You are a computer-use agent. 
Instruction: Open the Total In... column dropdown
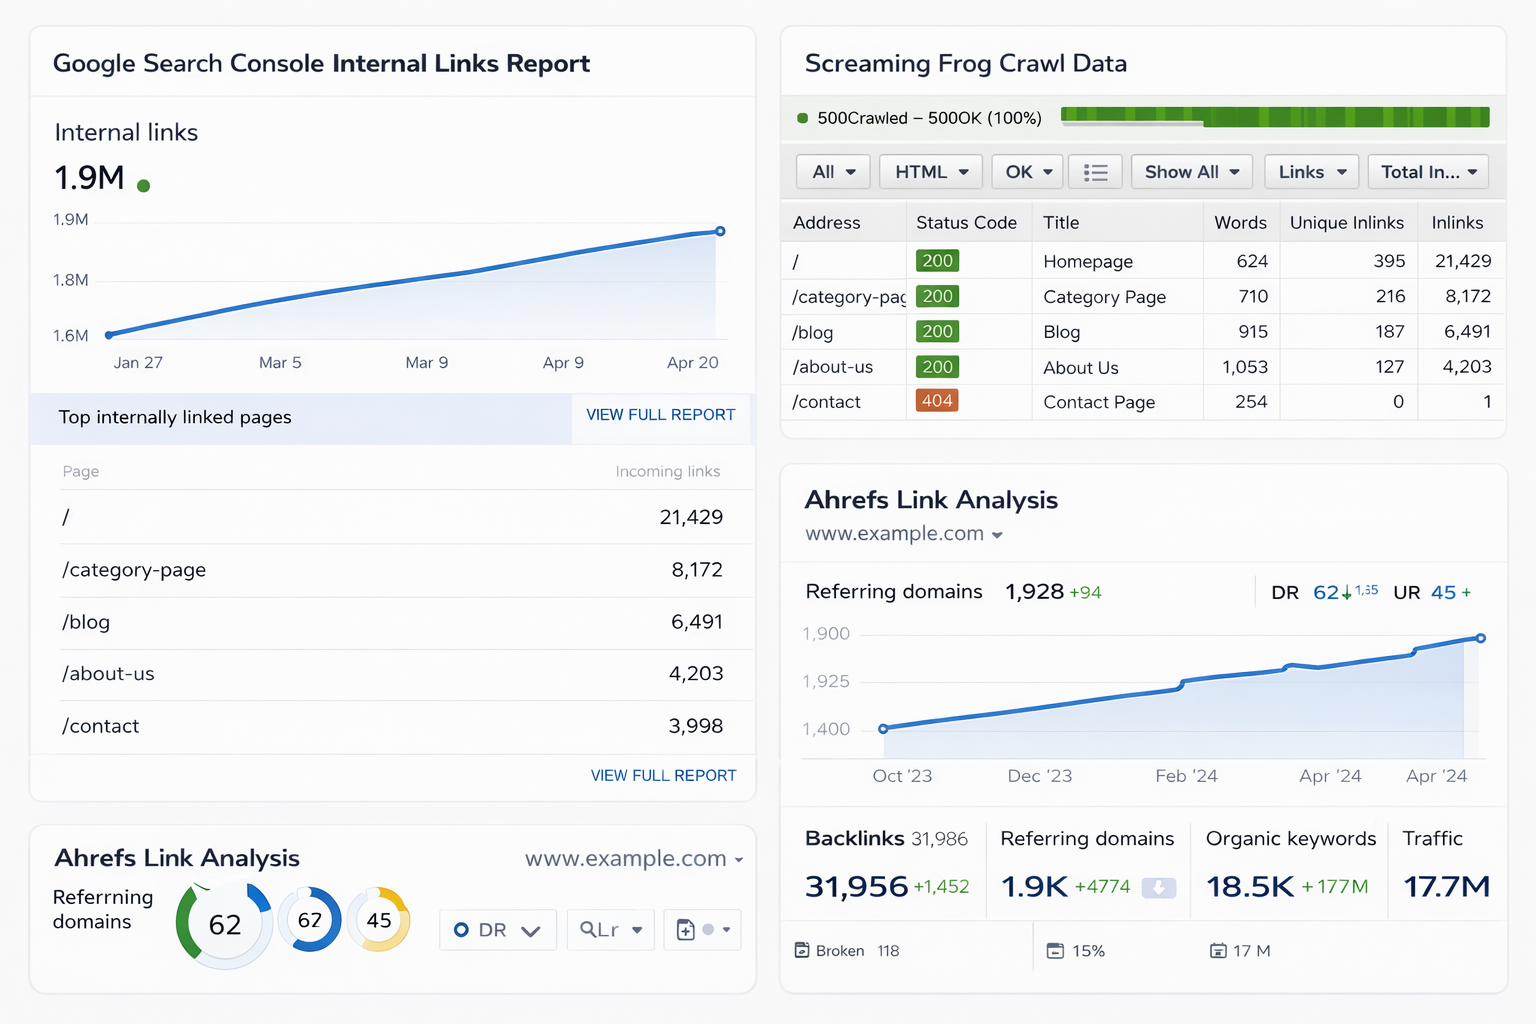tap(1428, 171)
